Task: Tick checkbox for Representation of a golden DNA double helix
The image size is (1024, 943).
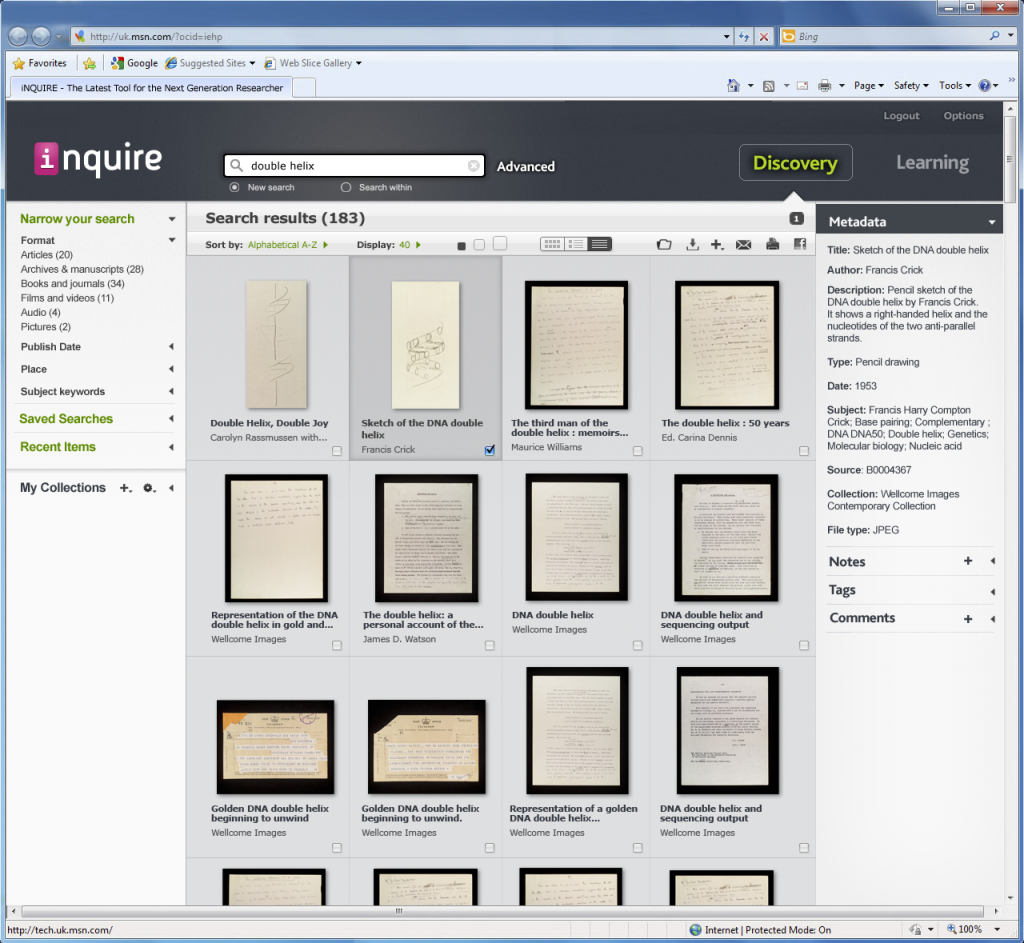Action: 637,848
